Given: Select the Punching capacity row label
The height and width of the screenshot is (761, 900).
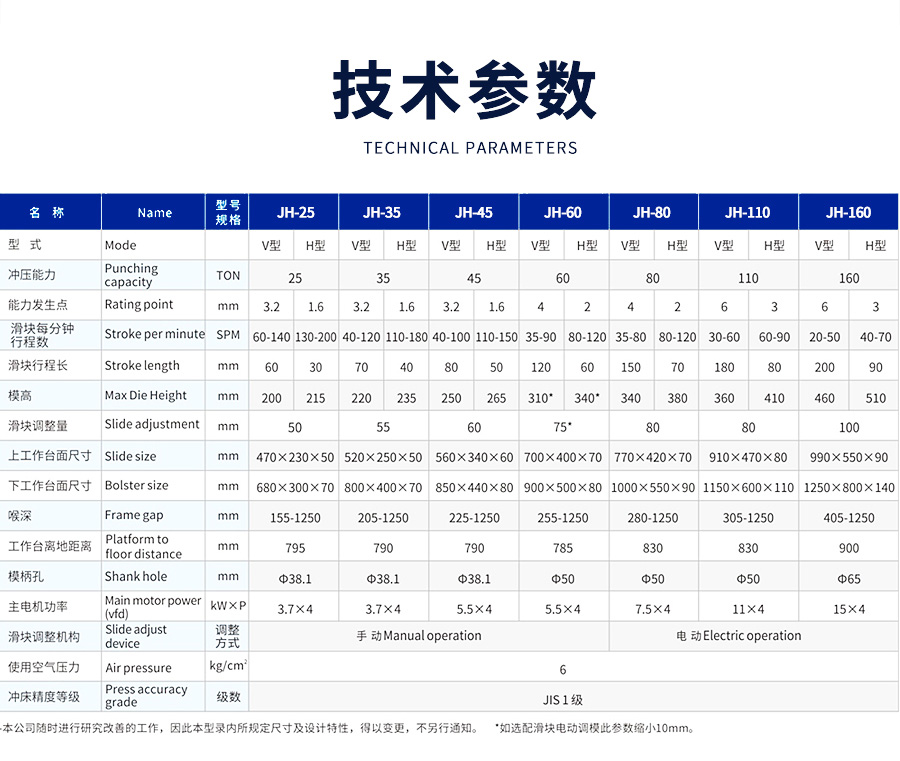Looking at the screenshot, I should 135,274.
